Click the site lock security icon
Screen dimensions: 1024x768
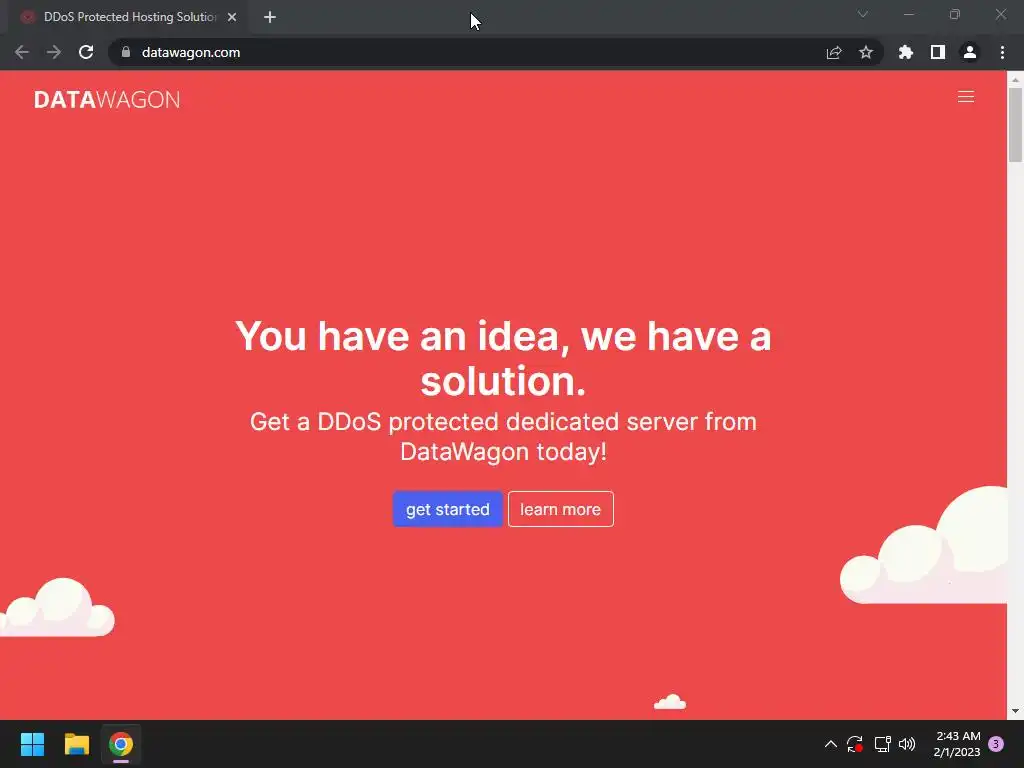tap(126, 52)
